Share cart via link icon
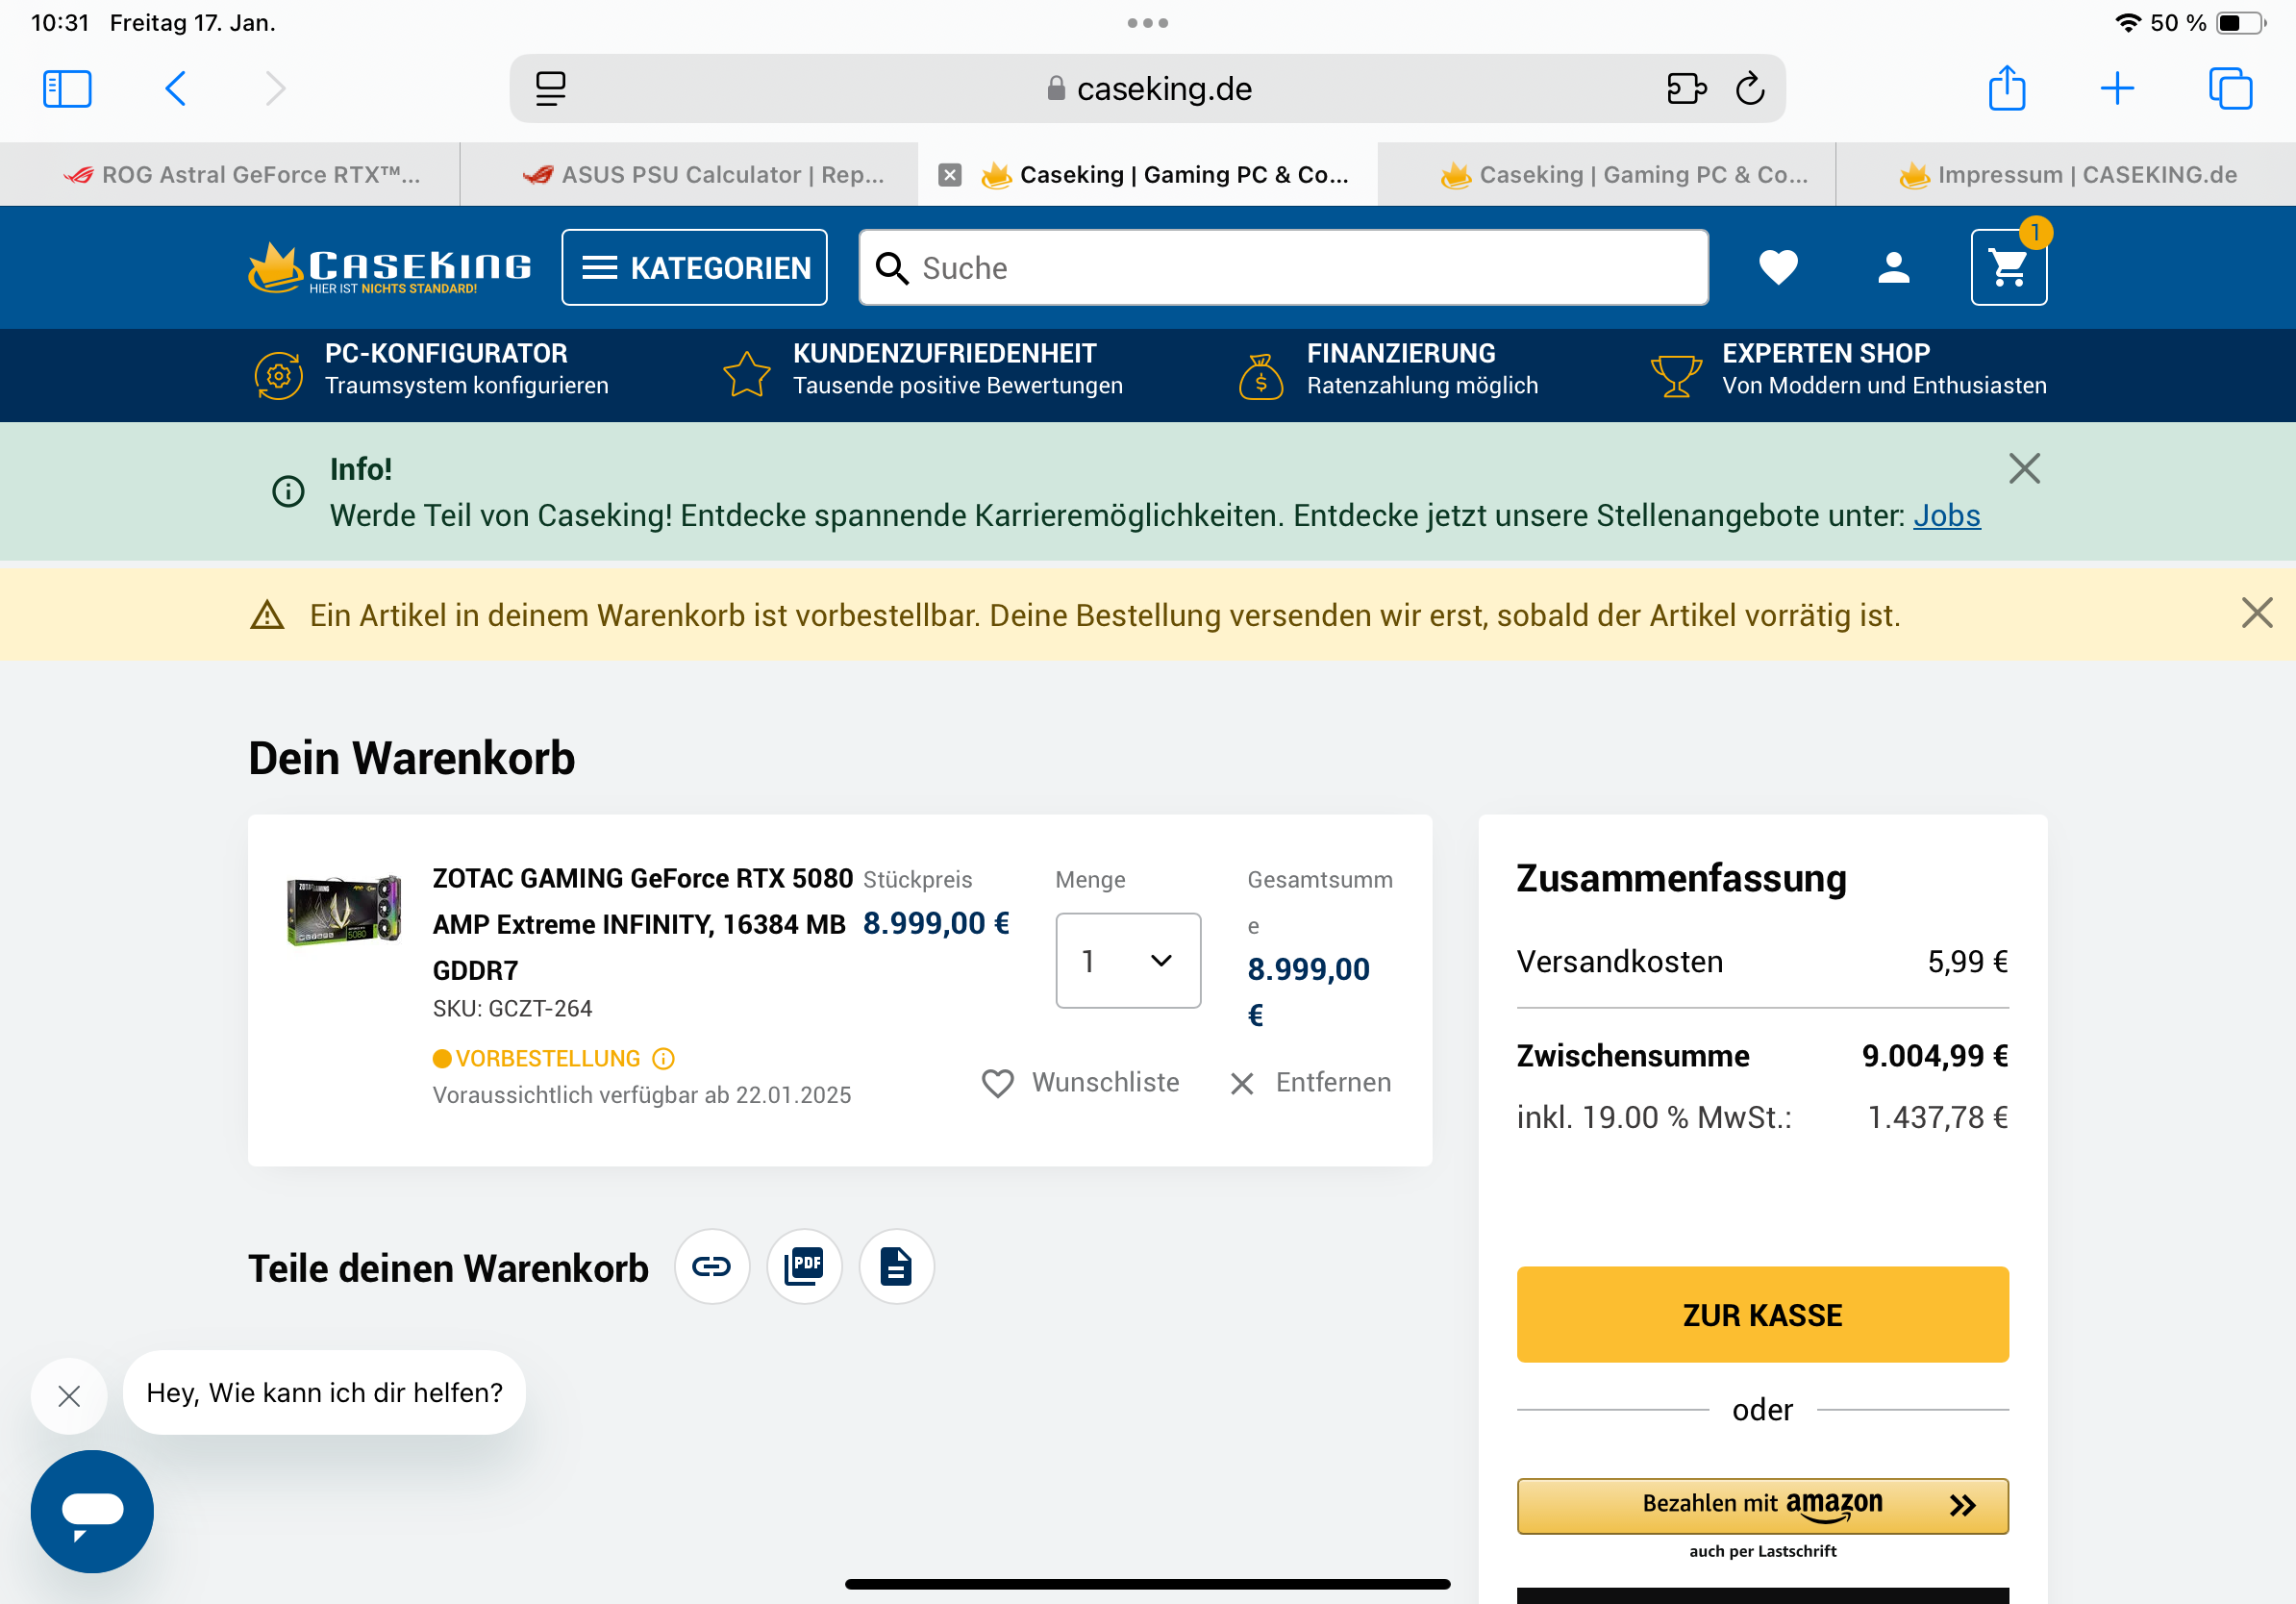The width and height of the screenshot is (2296, 1604). (711, 1267)
